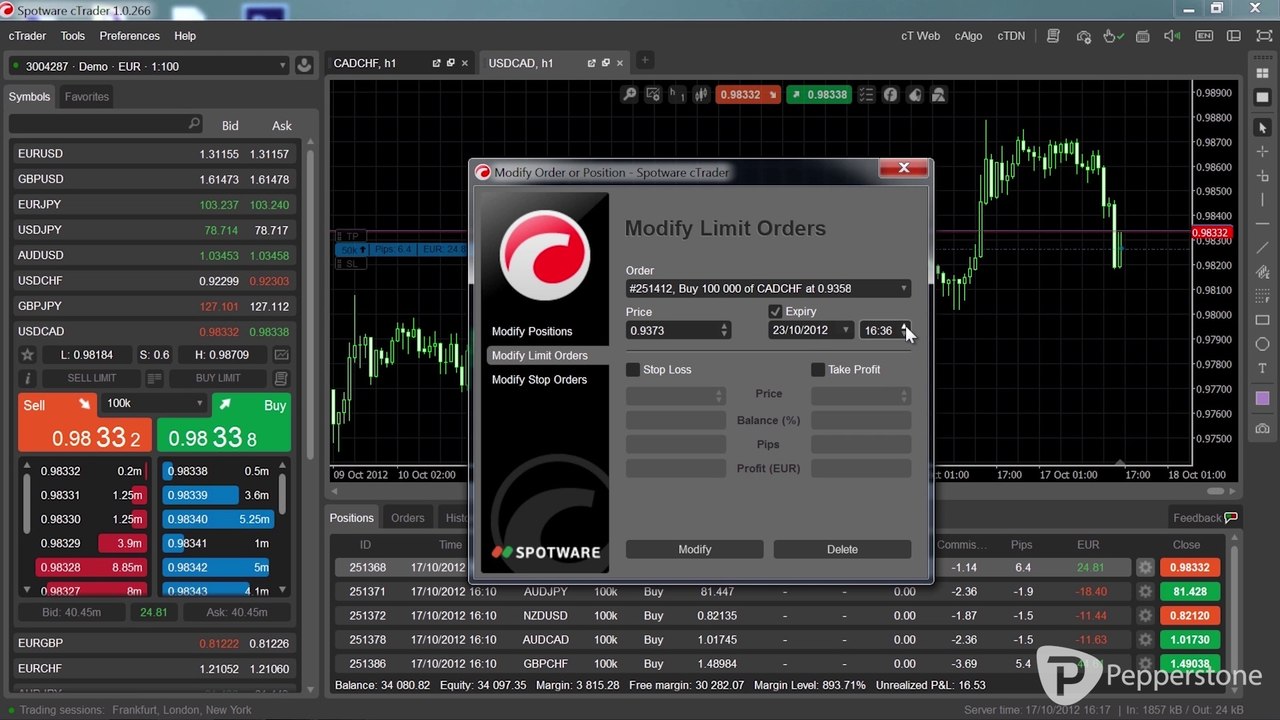Viewport: 1280px width, 720px height.
Task: Change language with the EN icon
Action: (1204, 36)
